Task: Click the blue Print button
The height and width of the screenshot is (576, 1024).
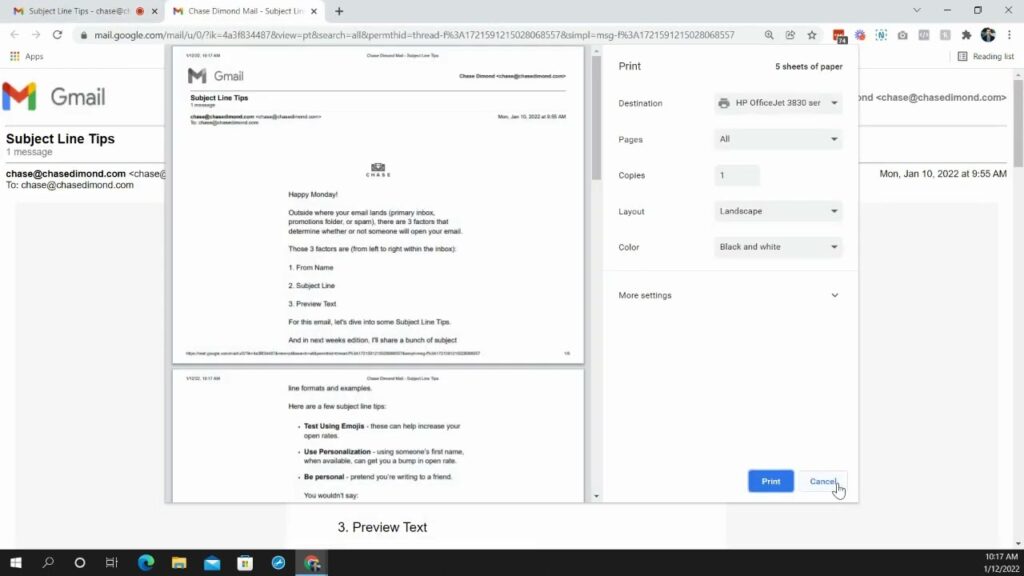Action: (770, 481)
